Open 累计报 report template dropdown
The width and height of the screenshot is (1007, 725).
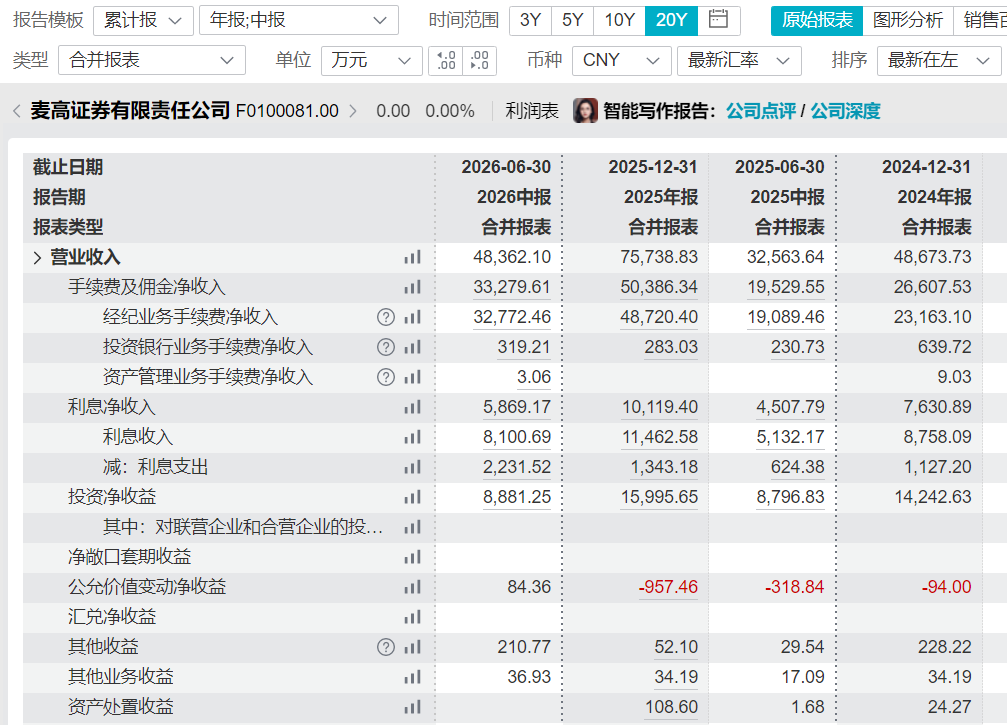[143, 21]
